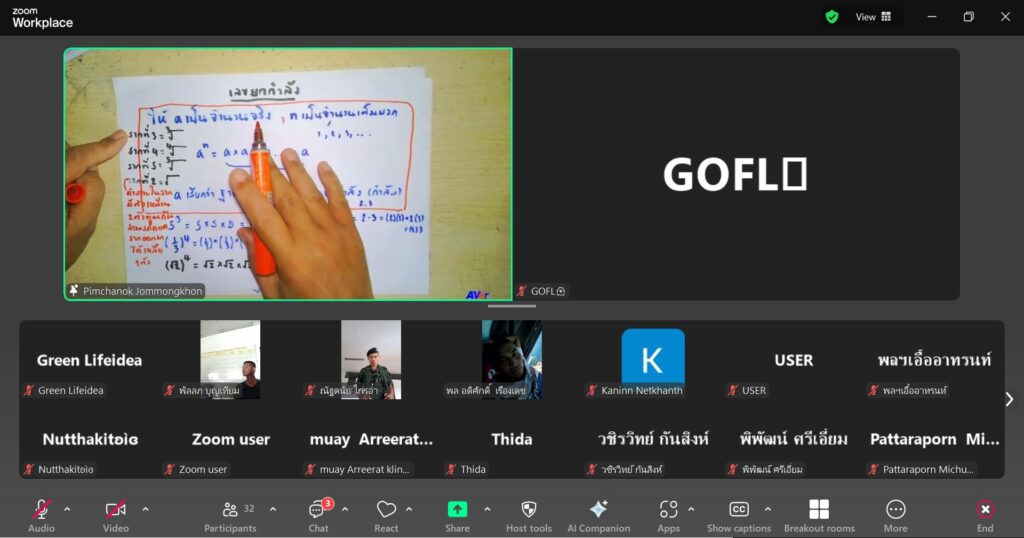Unmute the microphone using Audio icon
The image size is (1024, 538).
click(x=41, y=509)
